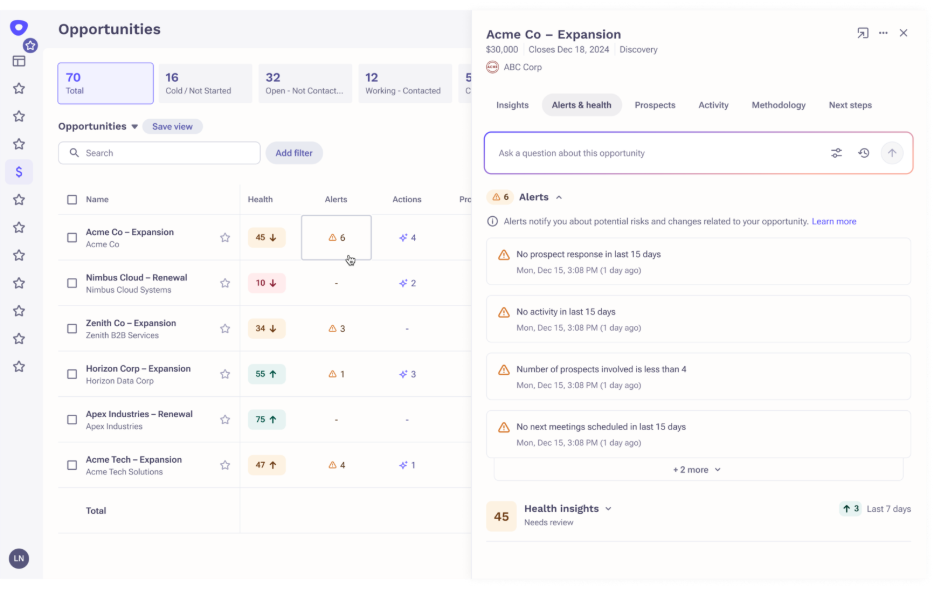
Task: Open the Opportunities view dropdown arrow
Action: (x=134, y=127)
